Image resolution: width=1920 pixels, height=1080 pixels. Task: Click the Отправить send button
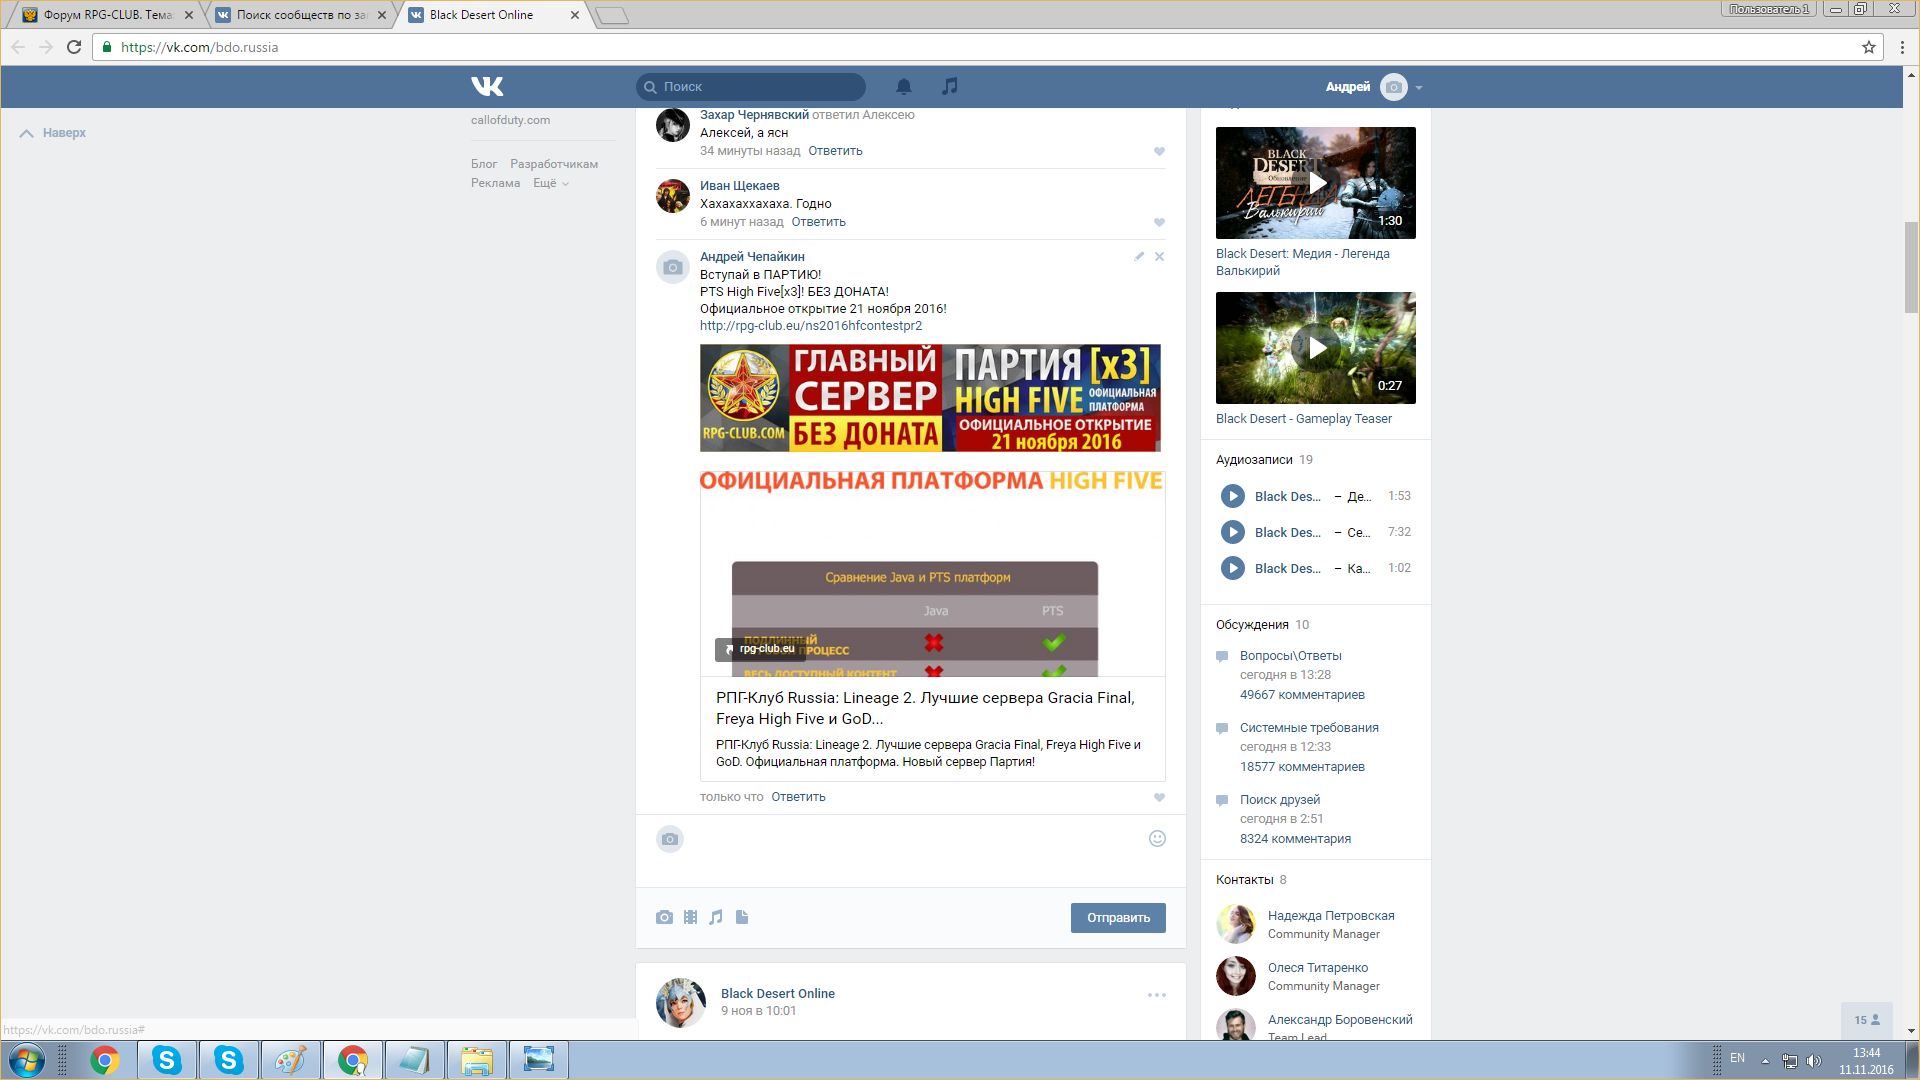tap(1118, 918)
